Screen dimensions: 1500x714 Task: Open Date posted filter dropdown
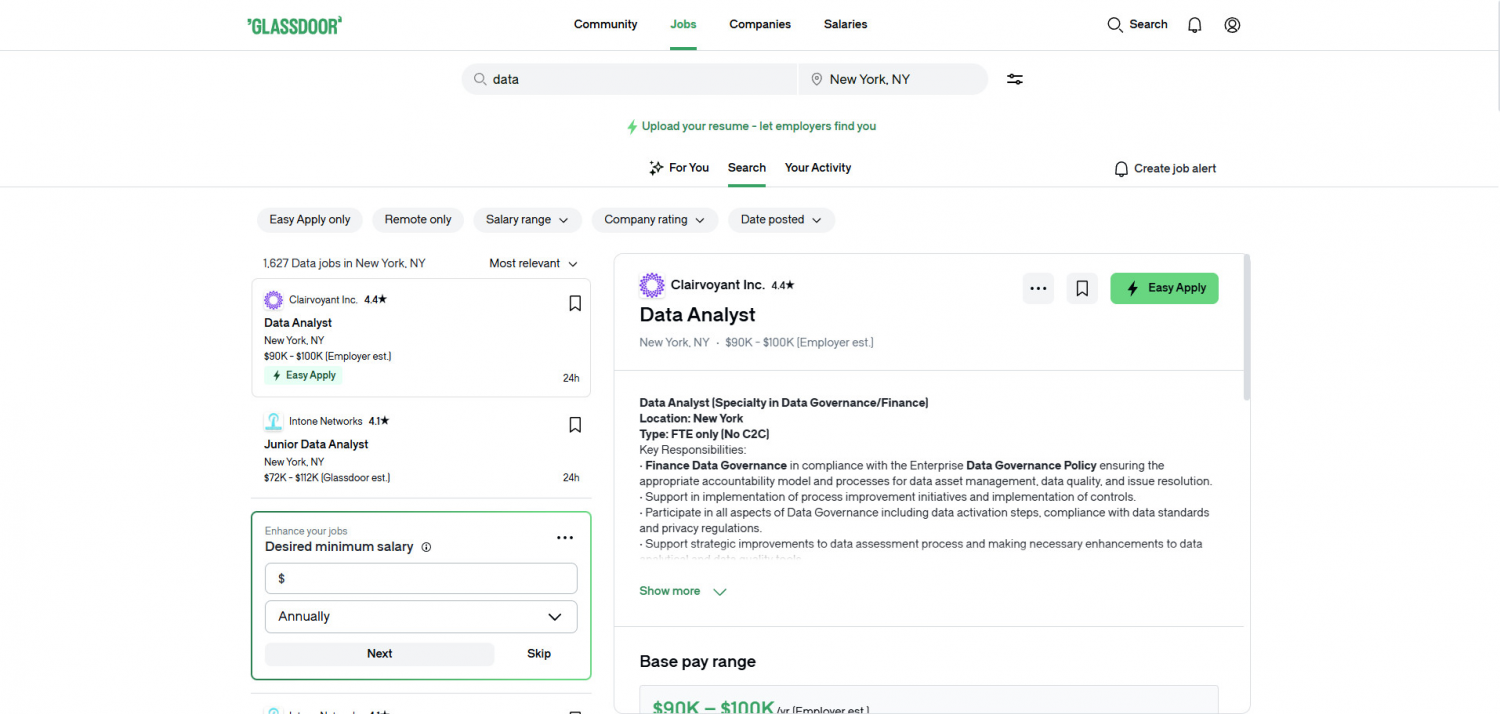click(x=781, y=220)
